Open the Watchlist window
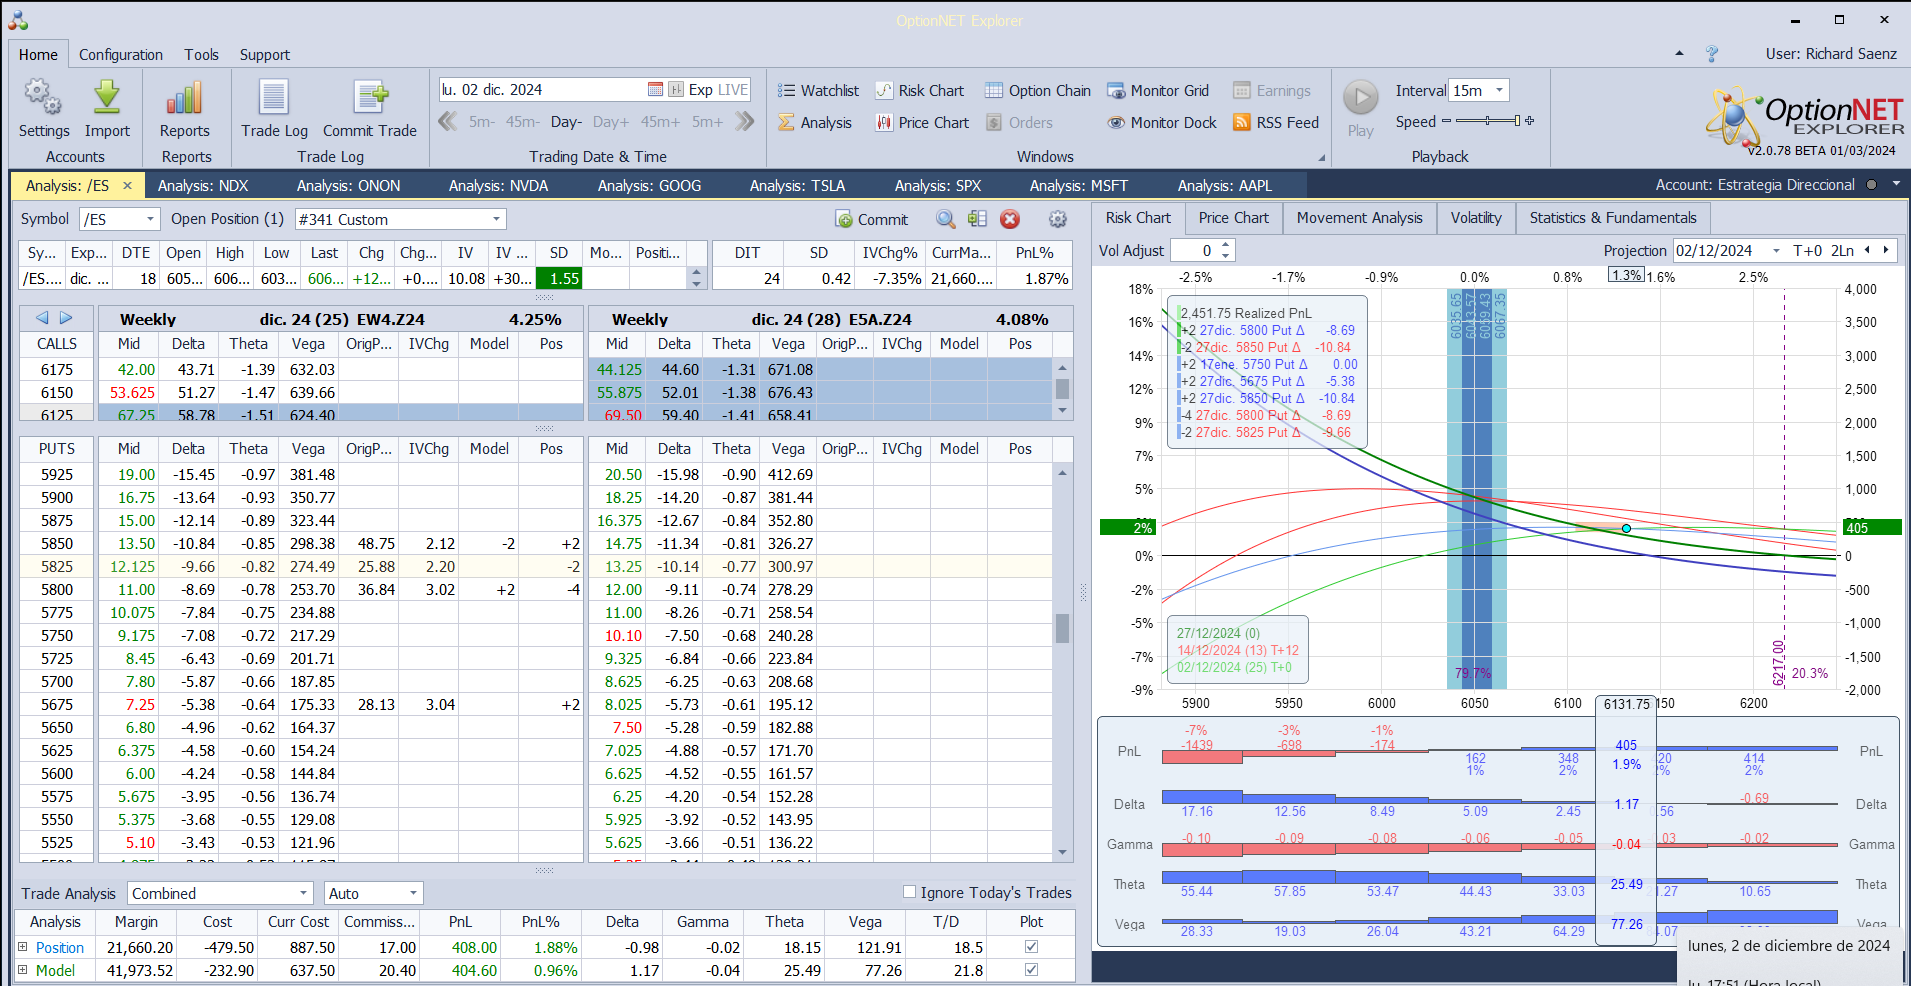Viewport: 1911px width, 986px height. point(818,91)
